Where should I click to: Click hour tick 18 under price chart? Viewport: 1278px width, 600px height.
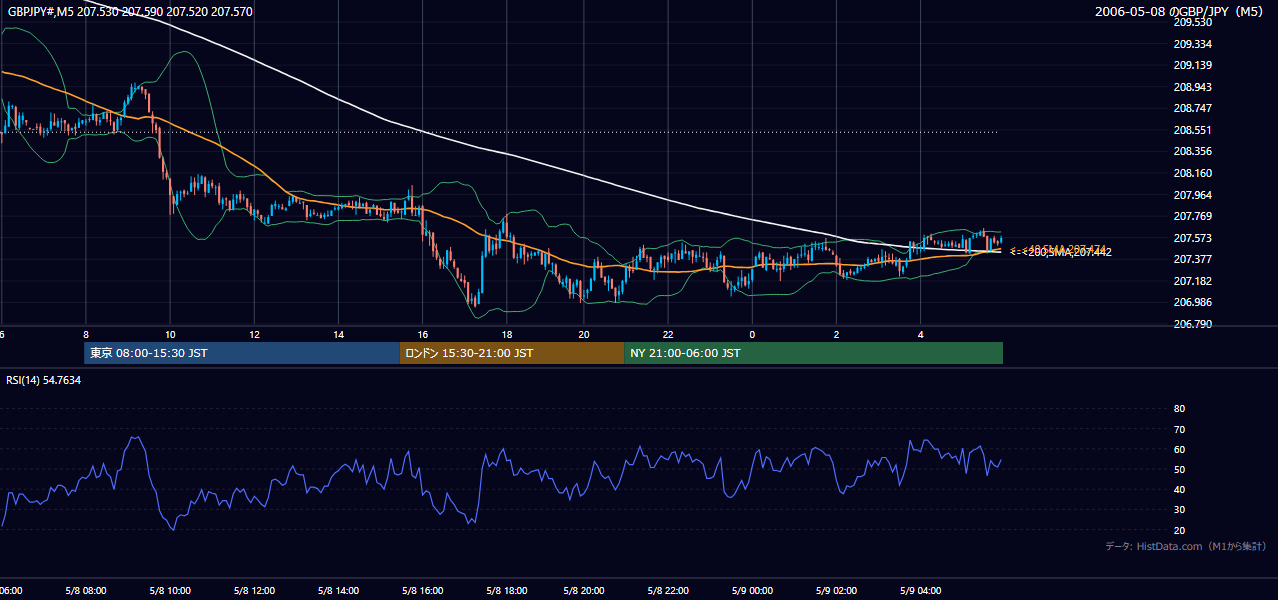coord(506,334)
